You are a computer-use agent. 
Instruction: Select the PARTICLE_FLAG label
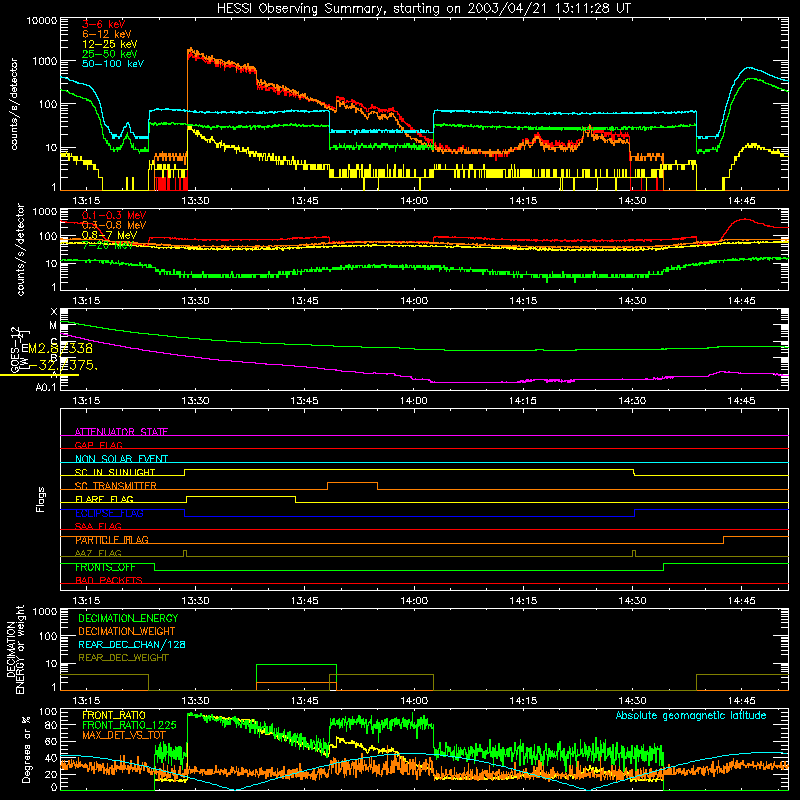tap(112, 540)
